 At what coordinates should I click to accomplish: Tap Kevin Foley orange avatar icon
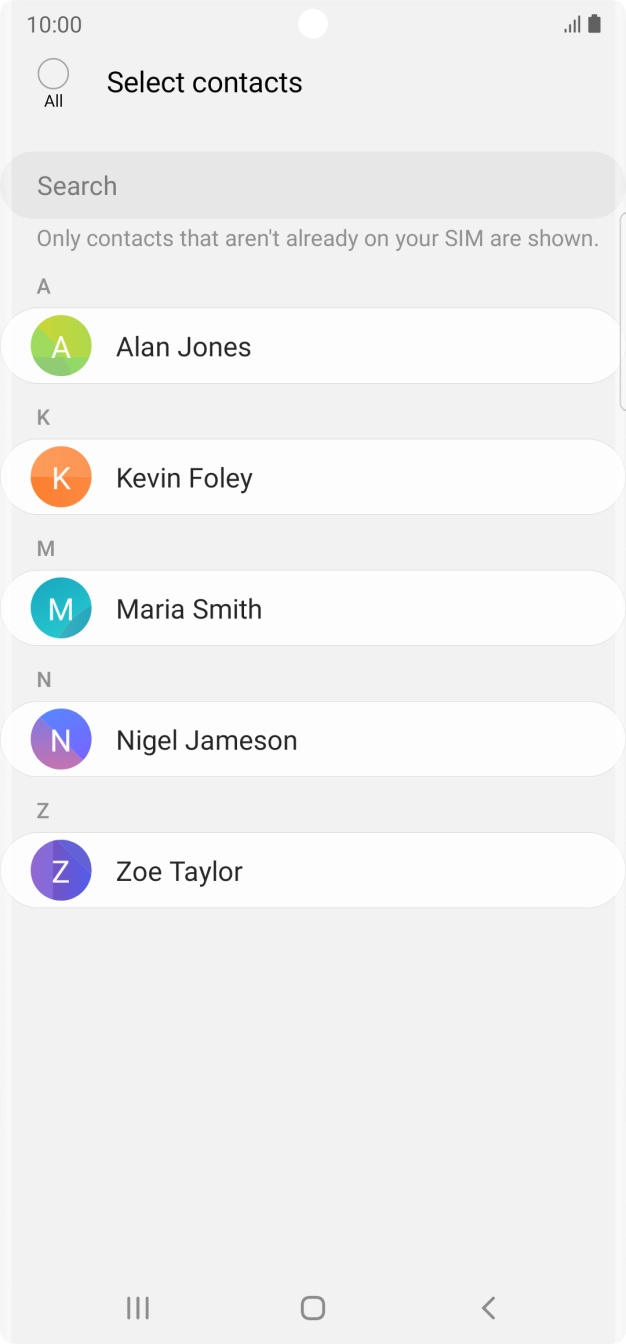tap(61, 477)
